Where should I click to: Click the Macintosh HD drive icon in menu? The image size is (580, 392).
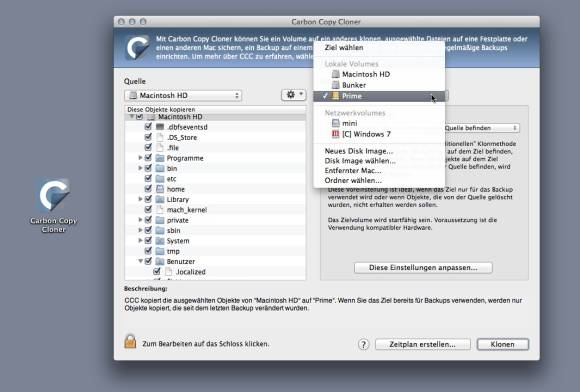(335, 74)
